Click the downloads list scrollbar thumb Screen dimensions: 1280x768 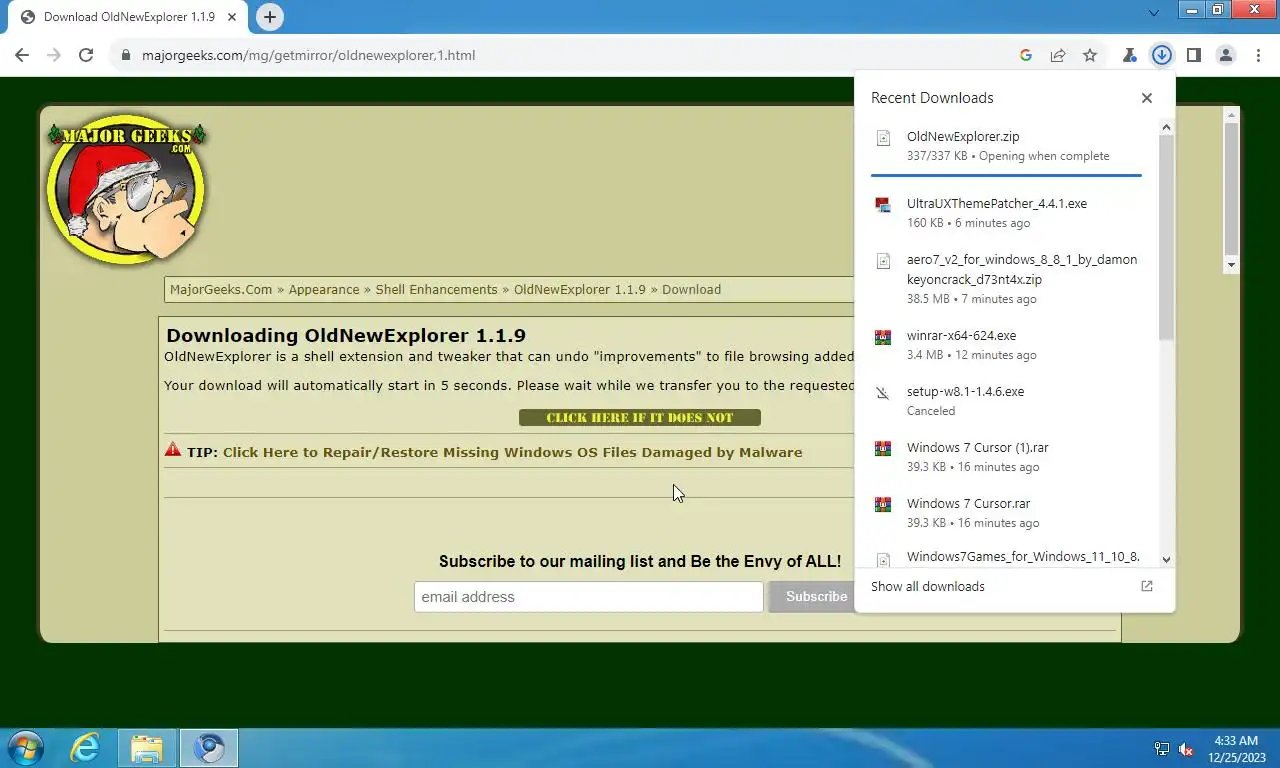coord(1166,237)
